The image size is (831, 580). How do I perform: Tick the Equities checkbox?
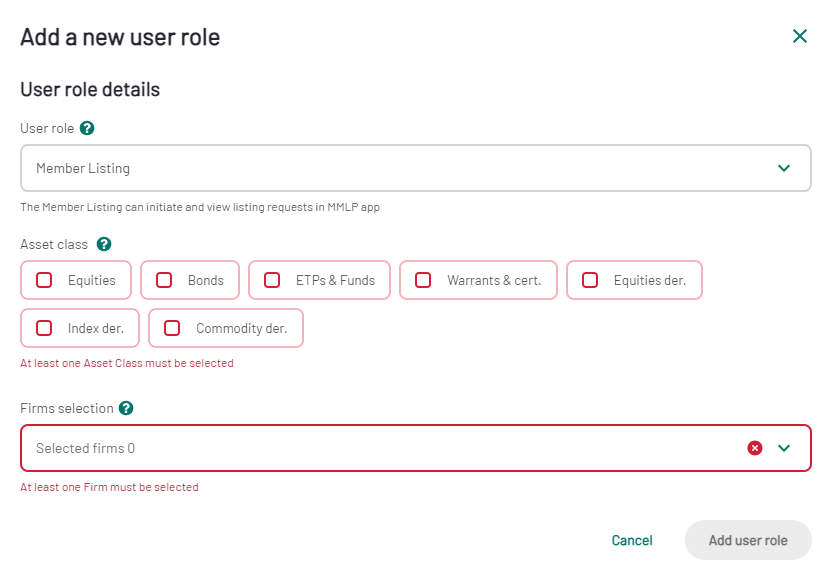44,280
